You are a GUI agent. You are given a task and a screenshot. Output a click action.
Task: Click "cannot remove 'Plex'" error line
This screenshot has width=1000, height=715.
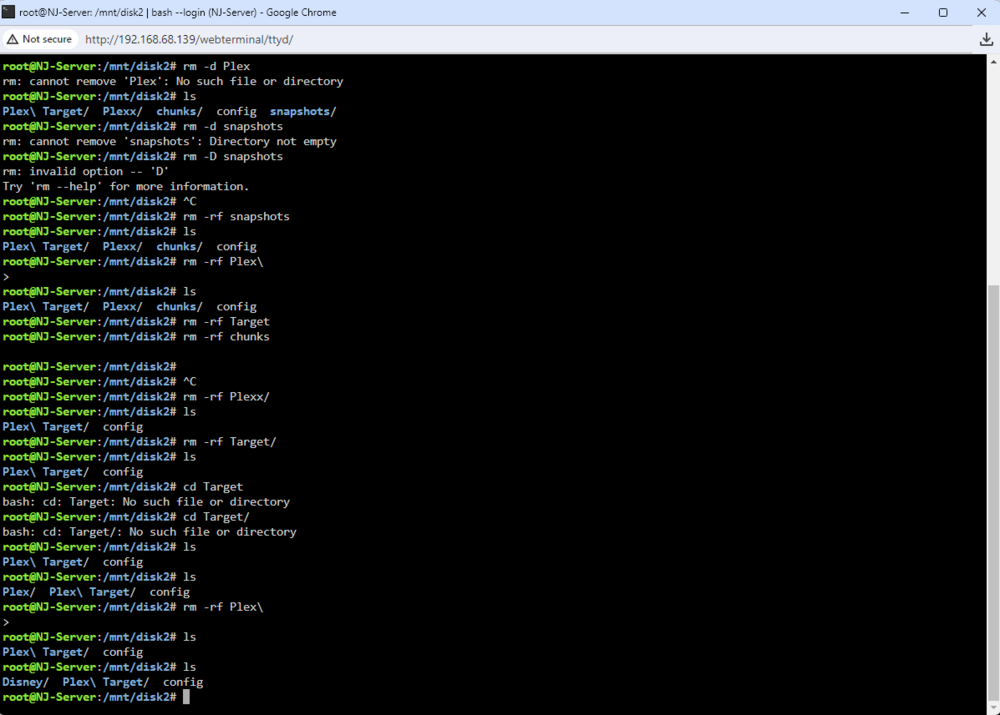[x=173, y=82]
